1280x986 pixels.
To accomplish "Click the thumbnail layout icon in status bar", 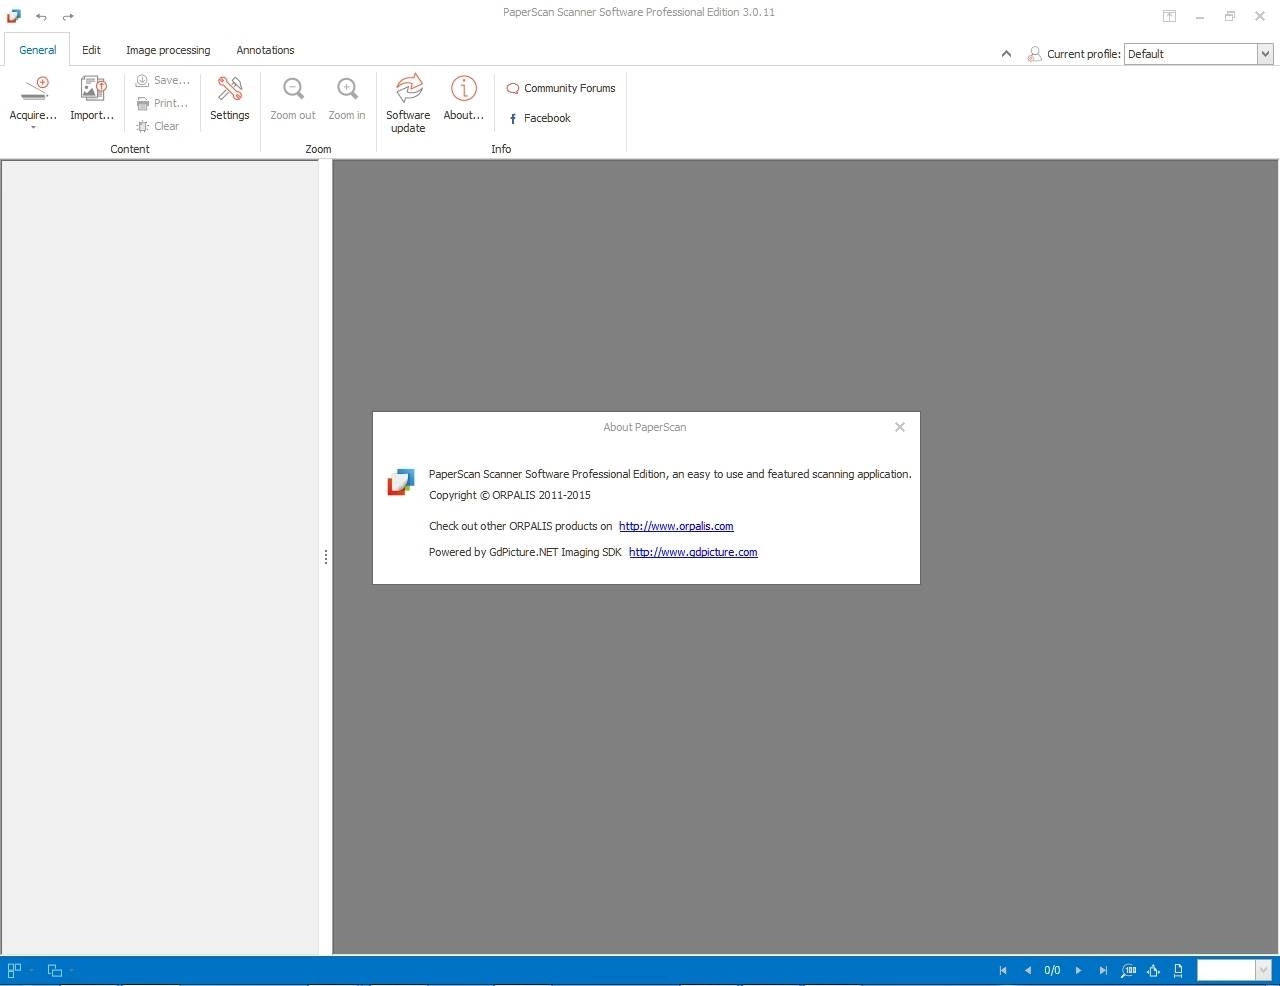I will tap(14, 970).
